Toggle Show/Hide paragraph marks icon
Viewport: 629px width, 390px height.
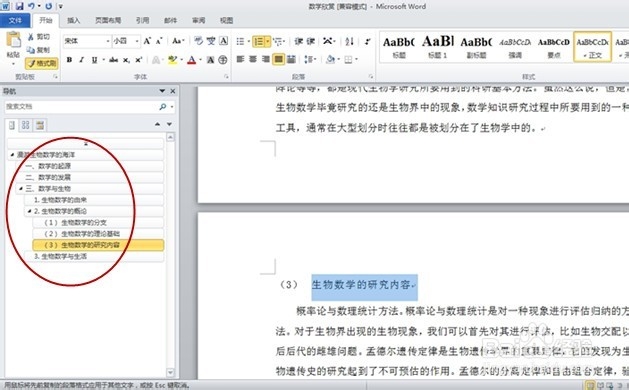[367, 41]
